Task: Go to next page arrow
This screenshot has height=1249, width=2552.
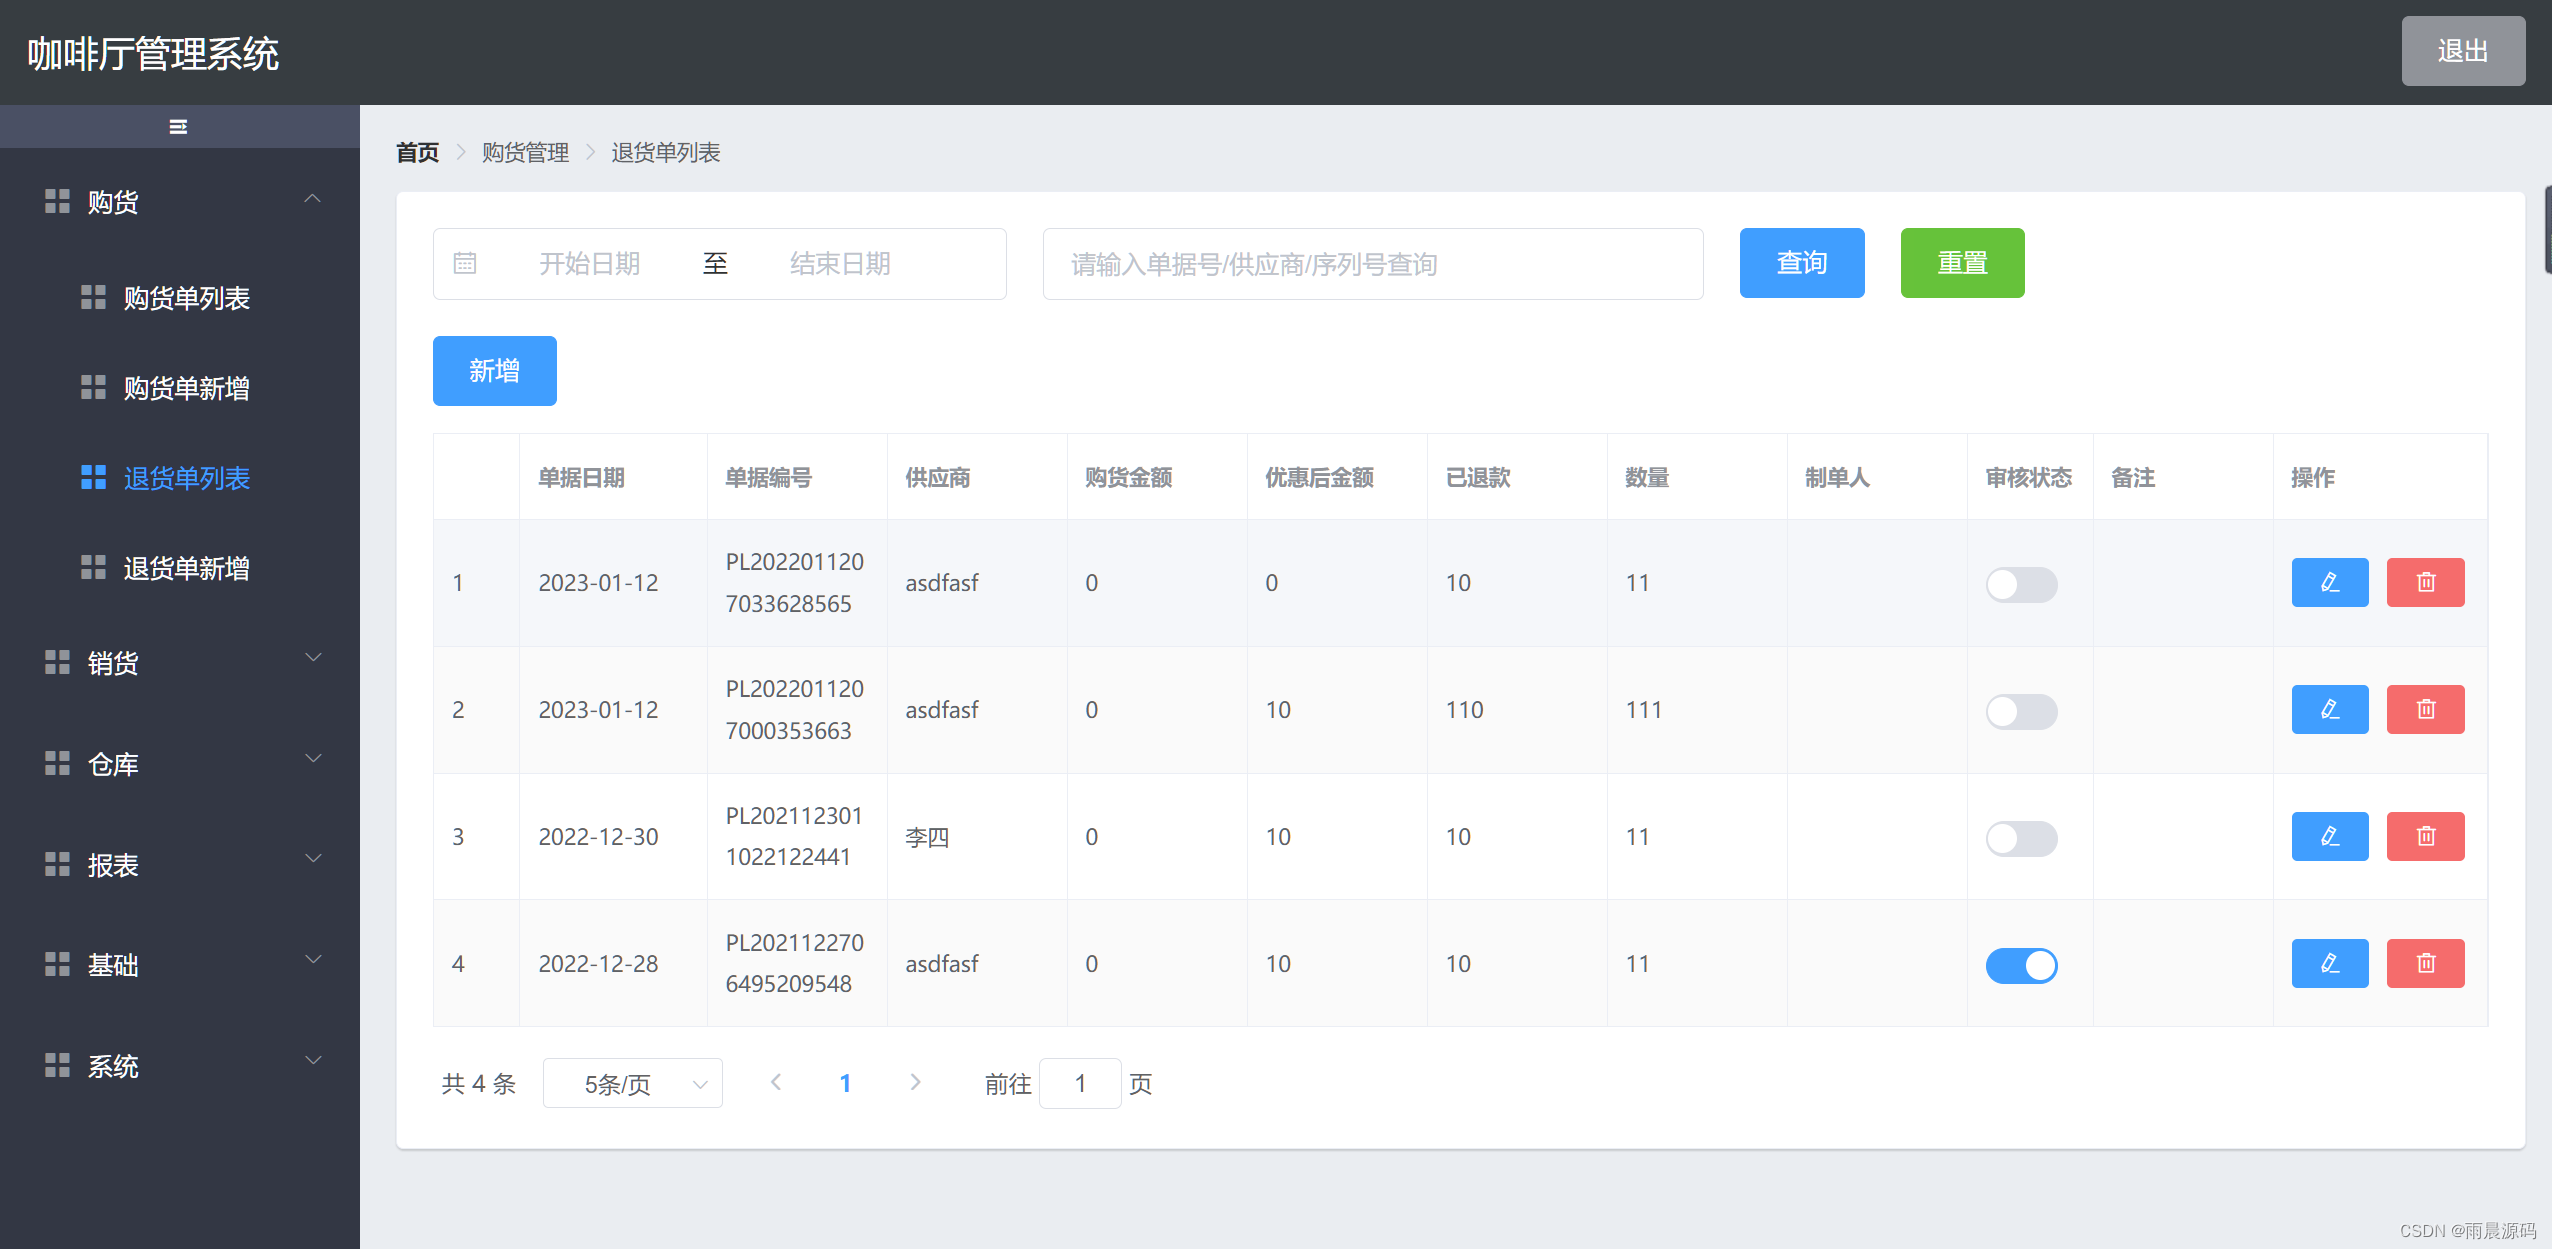Action: pos(915,1082)
